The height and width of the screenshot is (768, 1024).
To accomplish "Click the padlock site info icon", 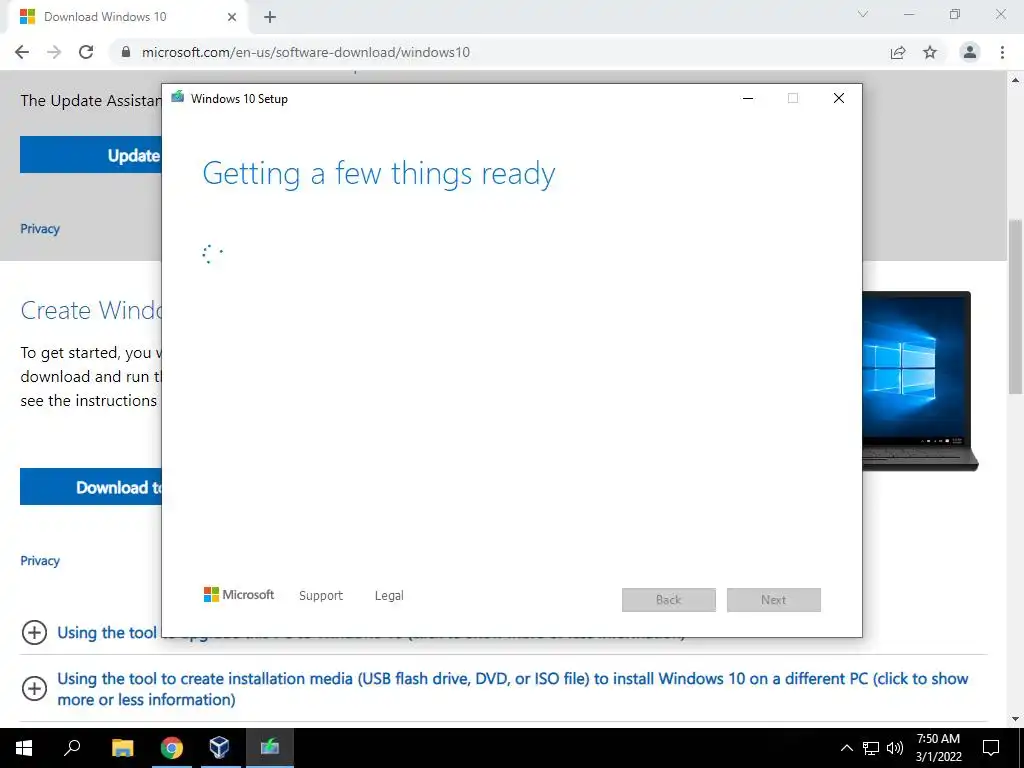I will tap(126, 52).
